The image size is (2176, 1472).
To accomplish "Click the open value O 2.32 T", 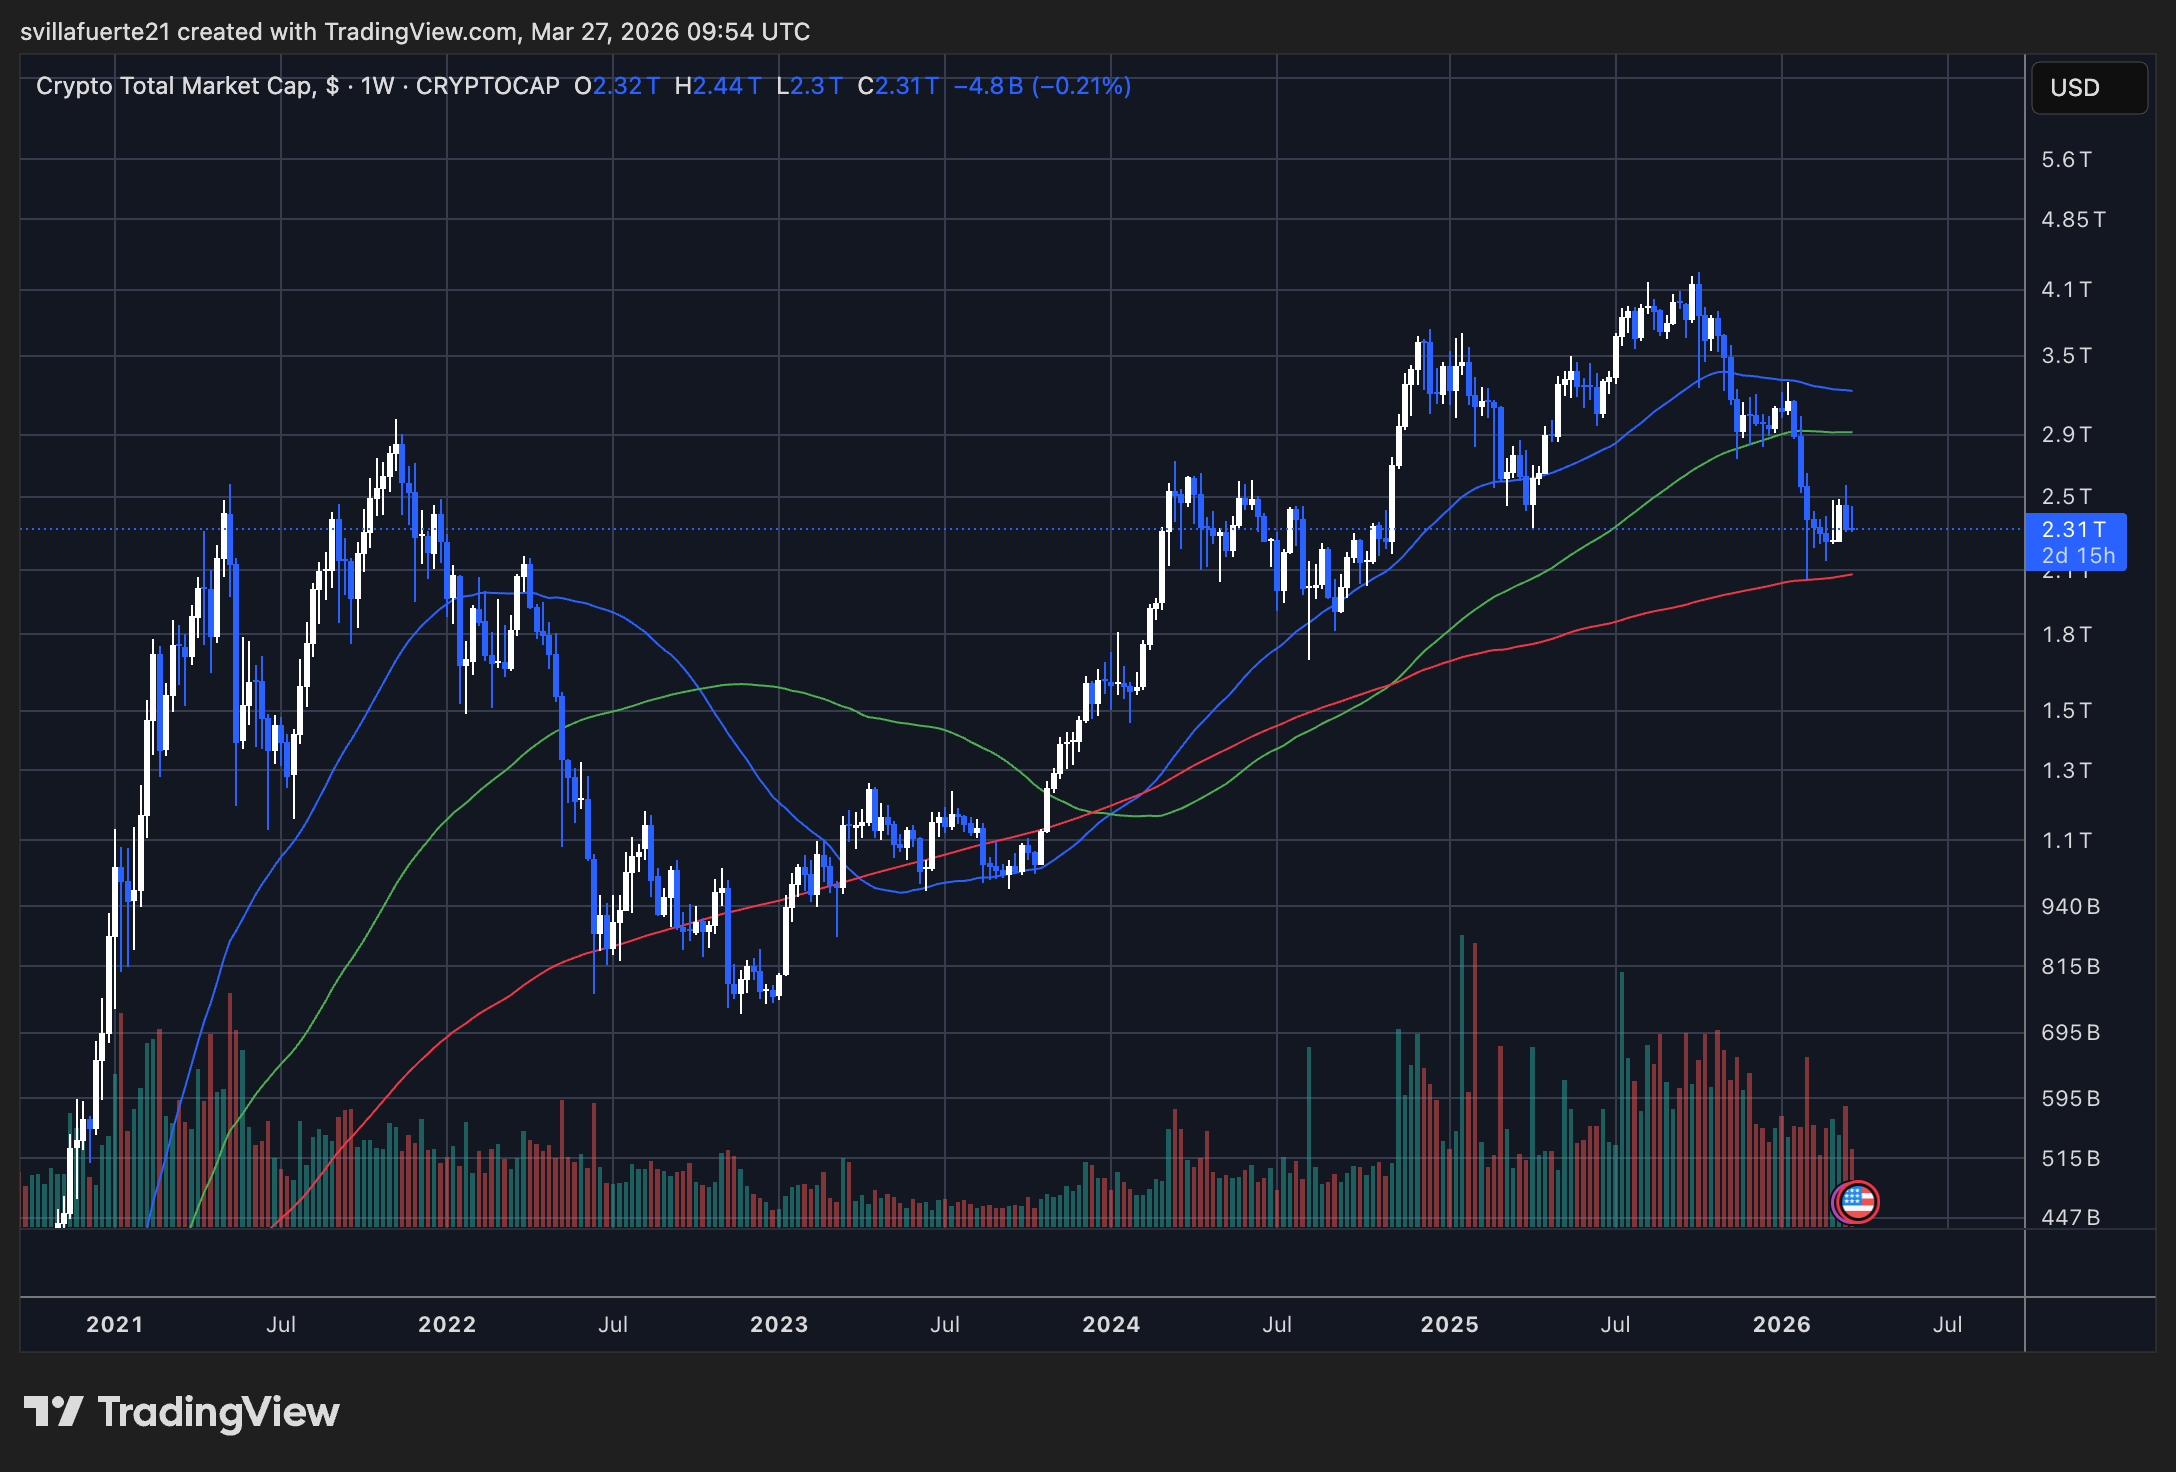I will pyautogui.click(x=616, y=86).
